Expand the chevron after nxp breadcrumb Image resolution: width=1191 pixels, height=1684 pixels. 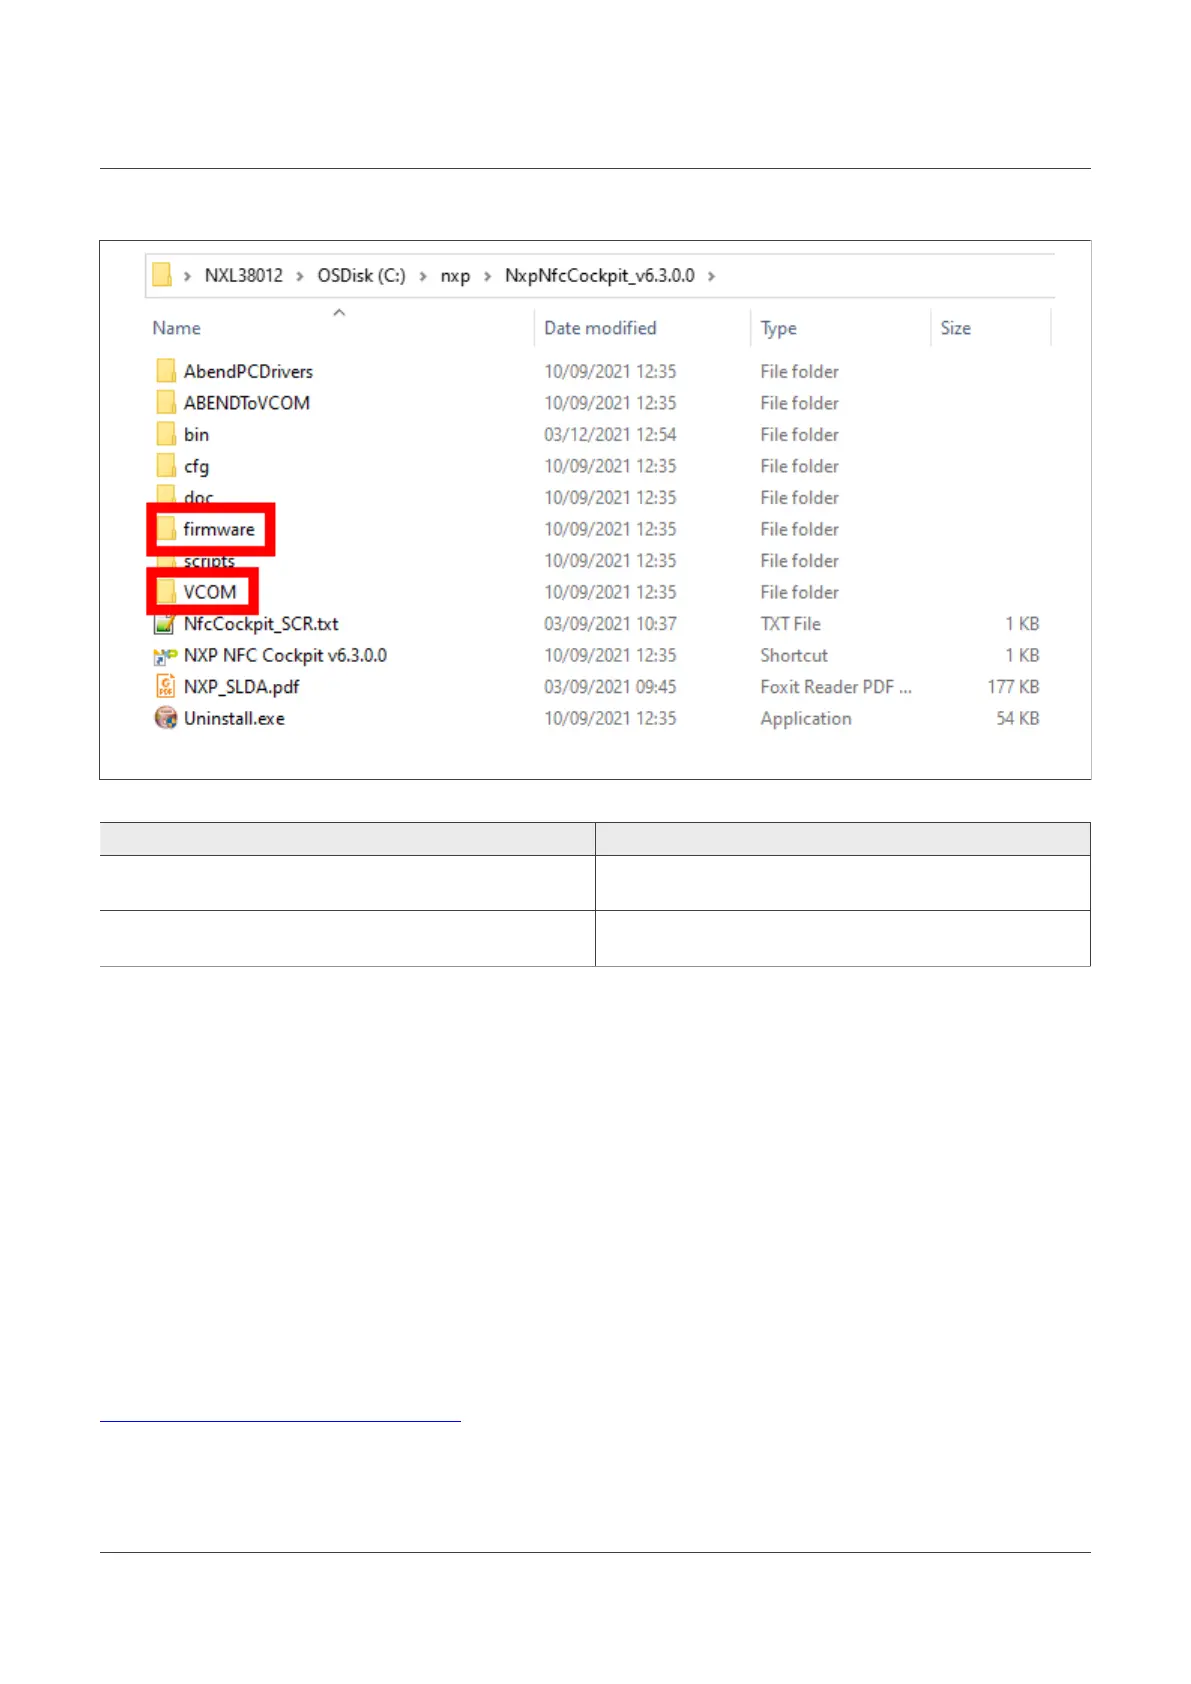click(x=487, y=276)
